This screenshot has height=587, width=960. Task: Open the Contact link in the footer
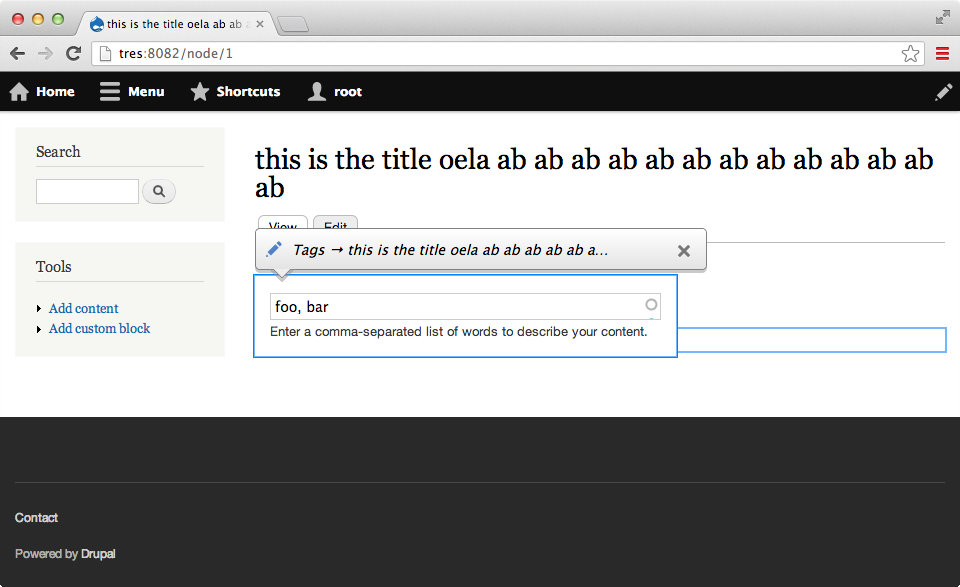[36, 517]
